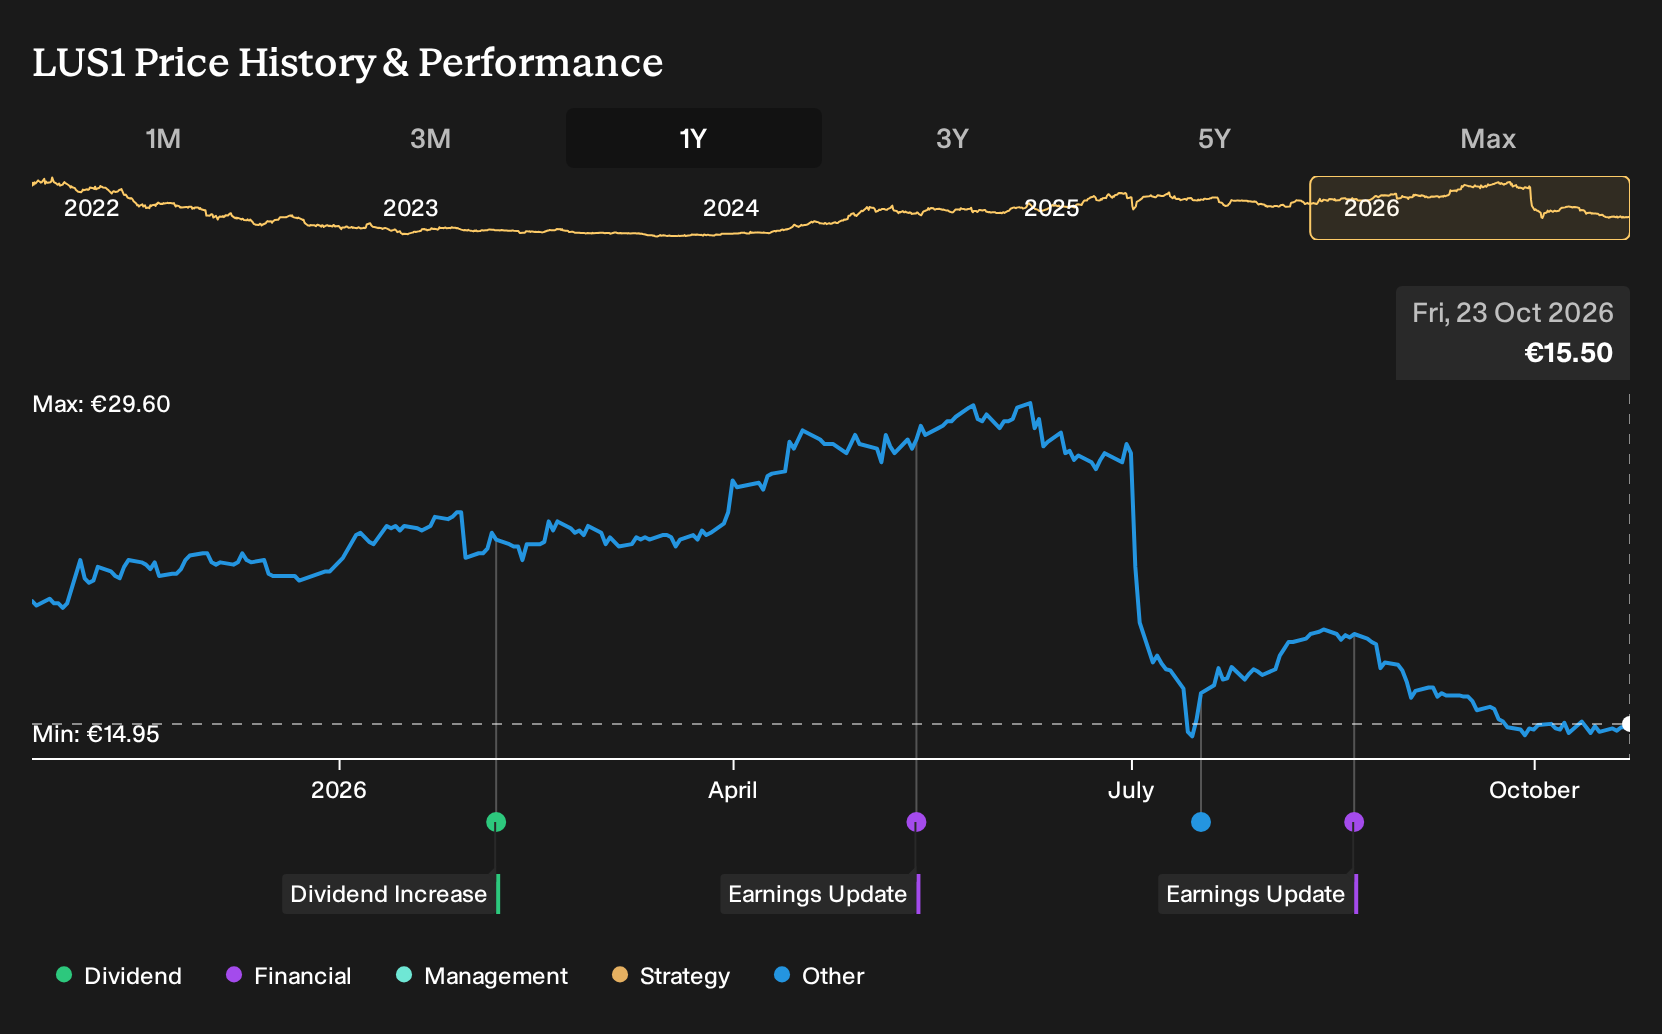Toggle the Management legend filter
The height and width of the screenshot is (1034, 1662).
[x=482, y=976]
